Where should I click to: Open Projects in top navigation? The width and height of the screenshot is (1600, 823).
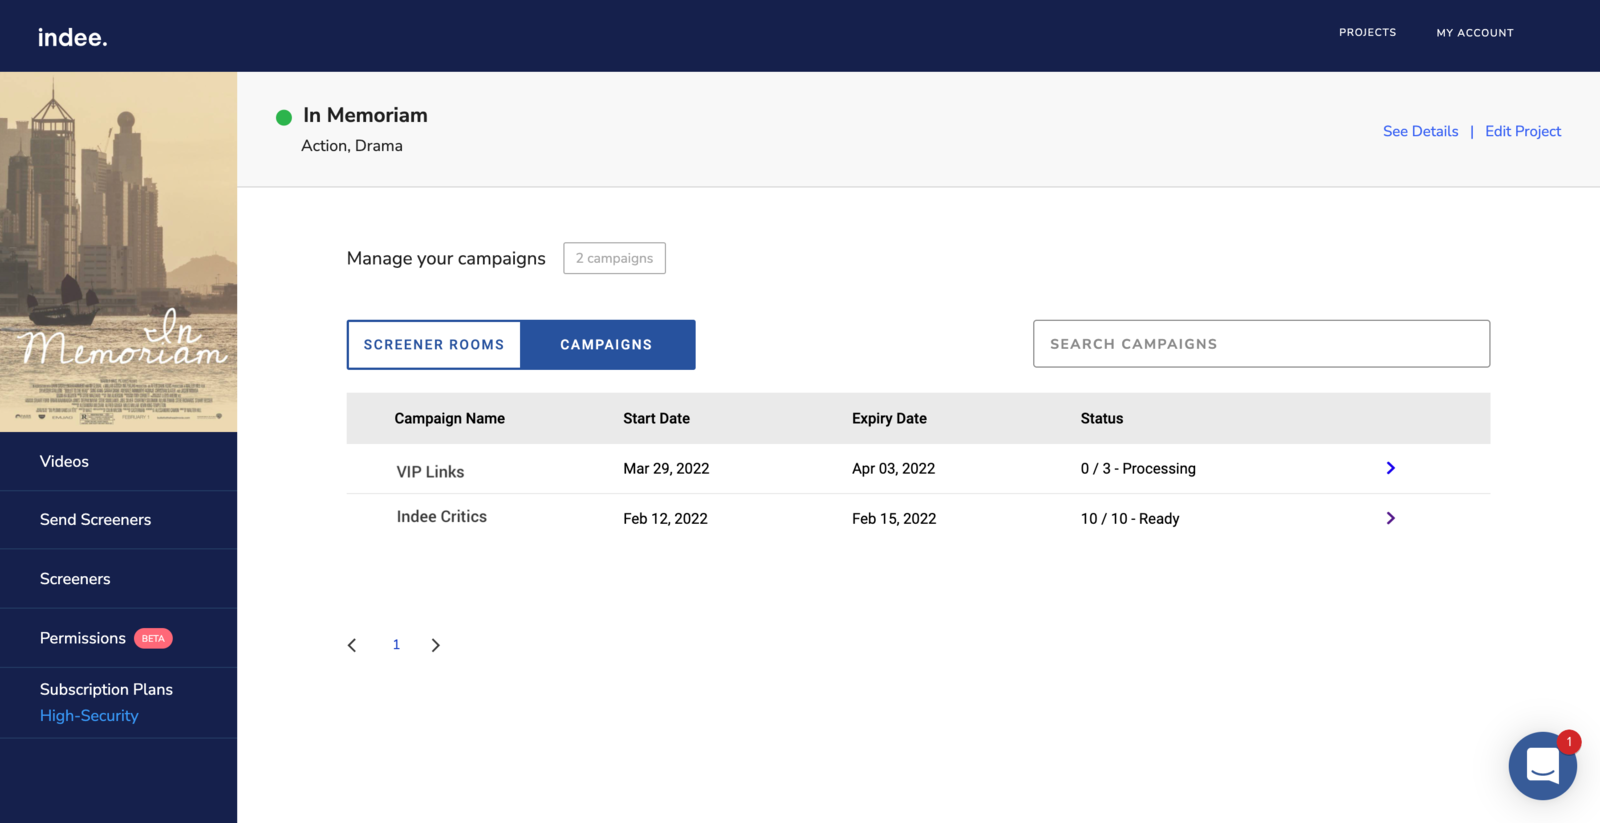pyautogui.click(x=1367, y=33)
